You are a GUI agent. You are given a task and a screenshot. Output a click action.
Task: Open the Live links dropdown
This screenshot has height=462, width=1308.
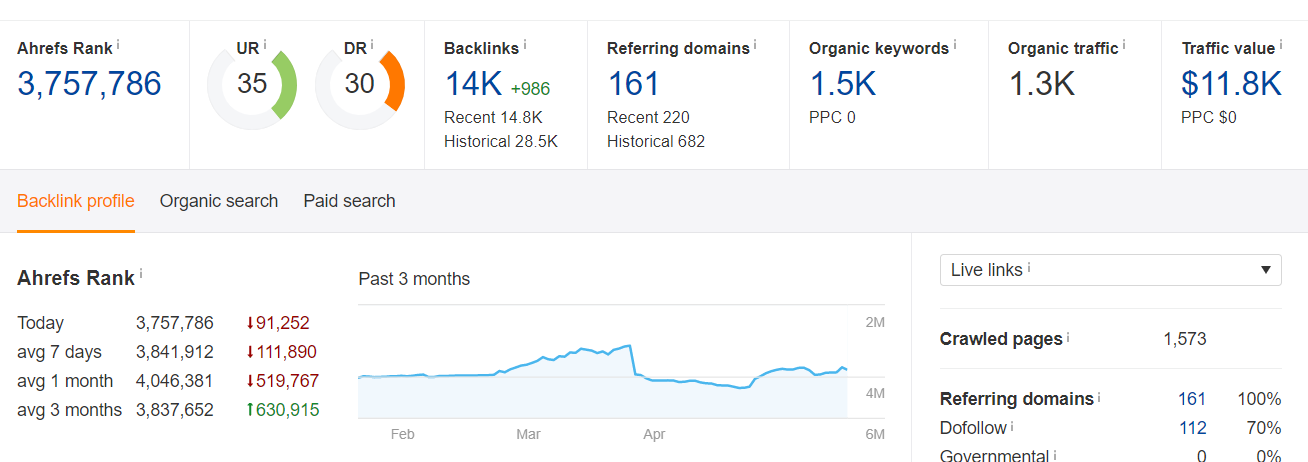tap(1111, 270)
